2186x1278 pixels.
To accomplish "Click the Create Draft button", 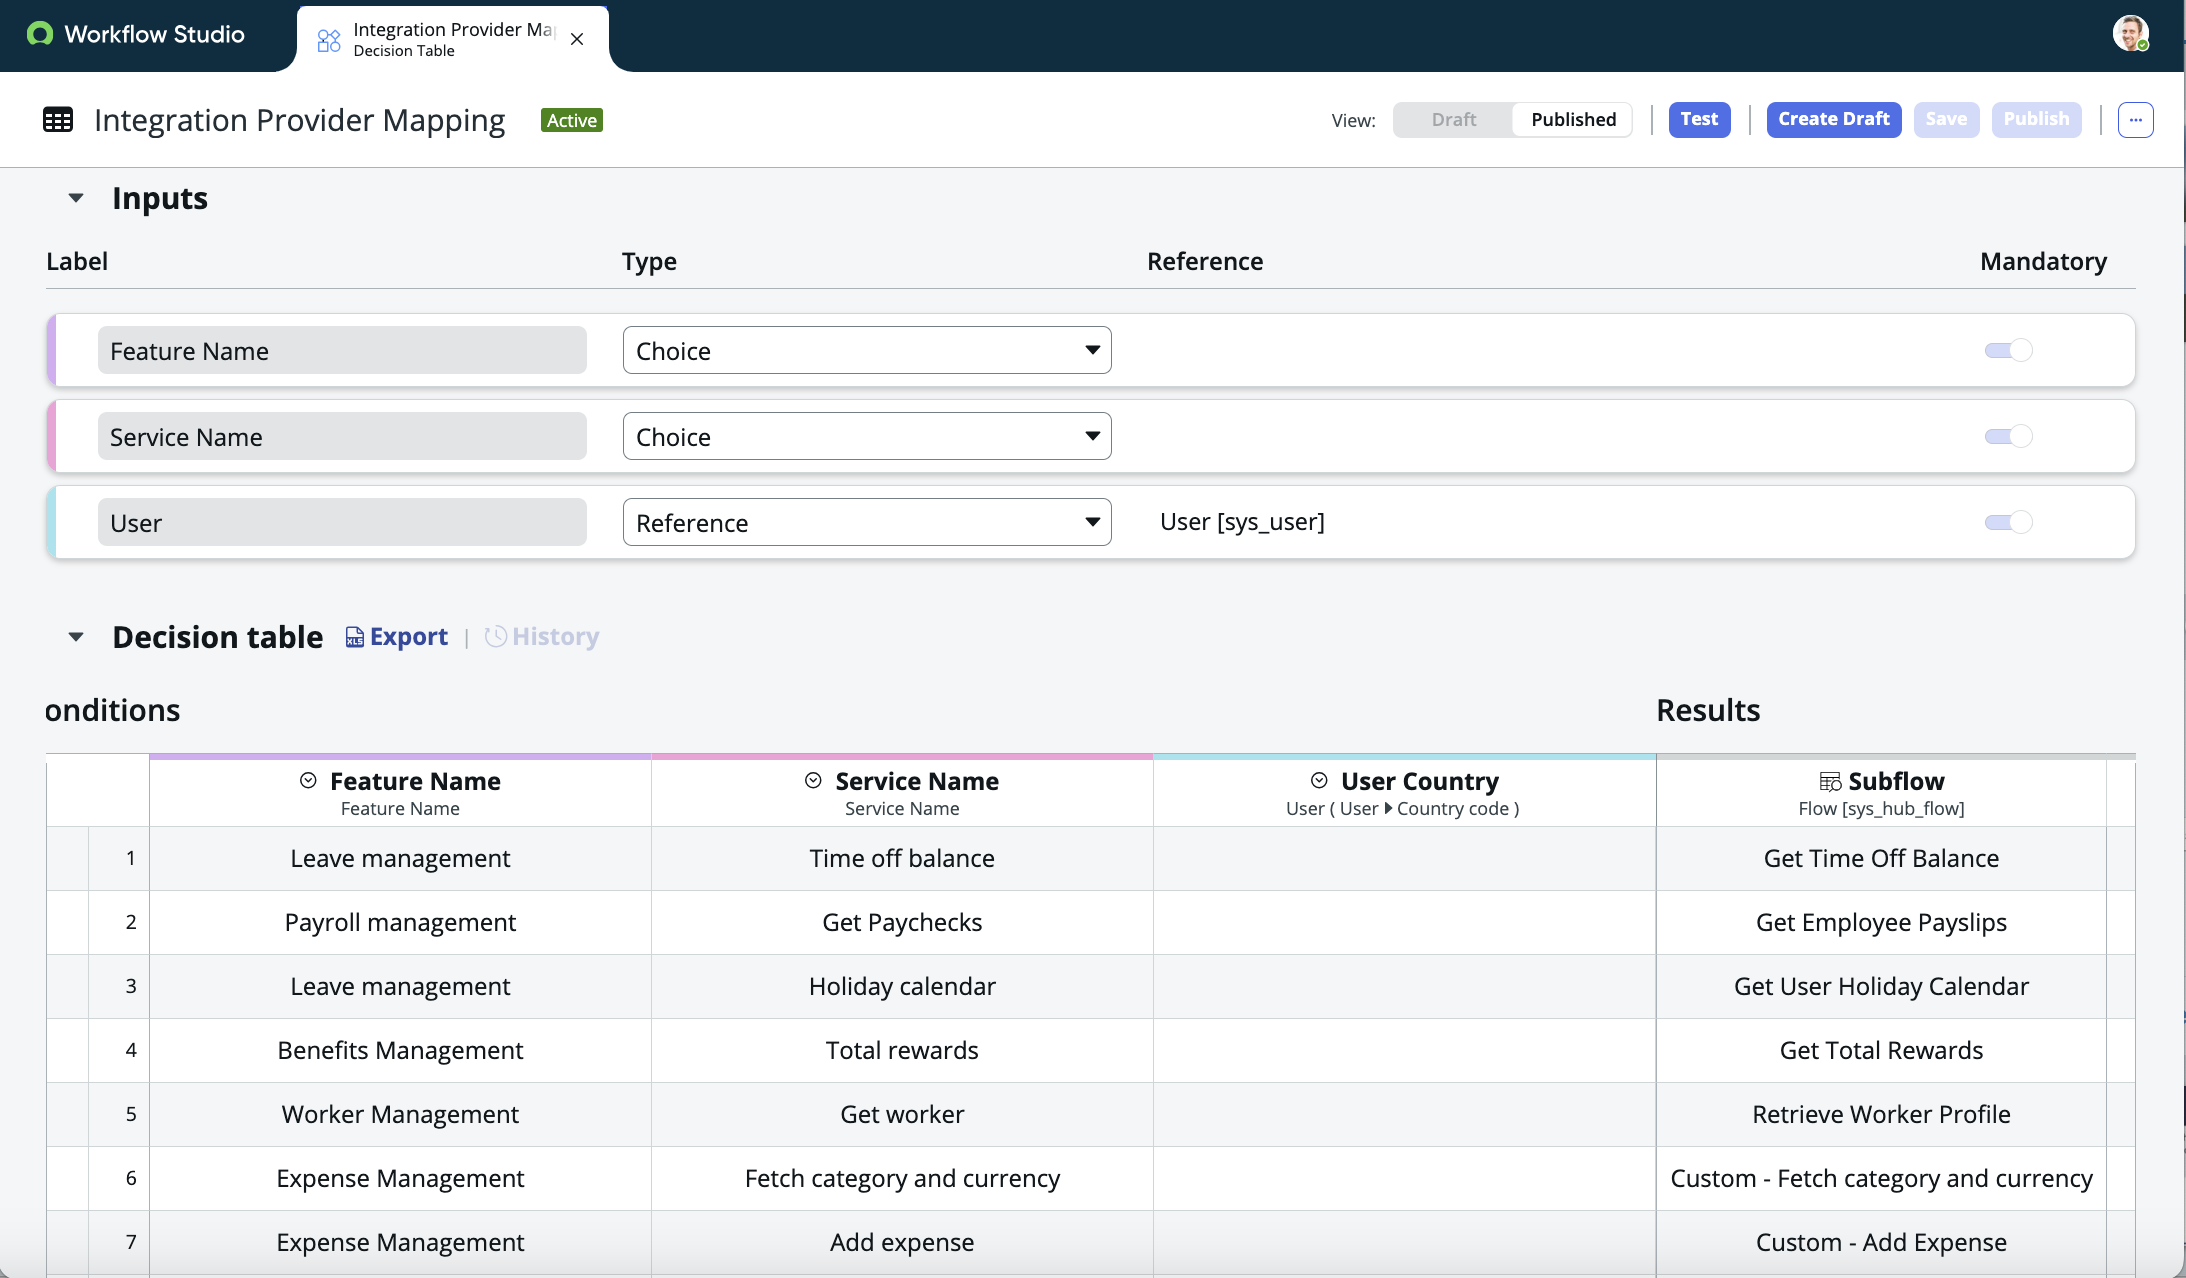I will click(x=1833, y=119).
